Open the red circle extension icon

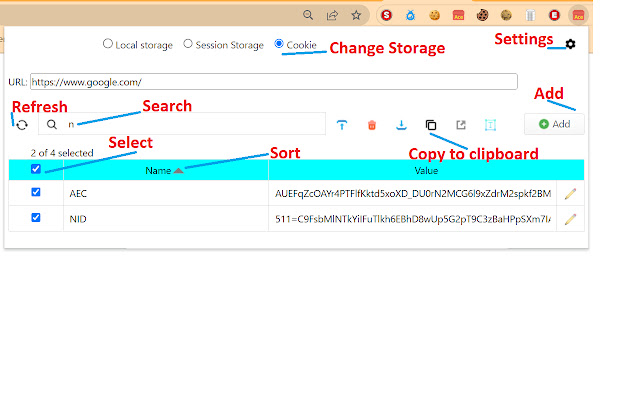(x=554, y=16)
